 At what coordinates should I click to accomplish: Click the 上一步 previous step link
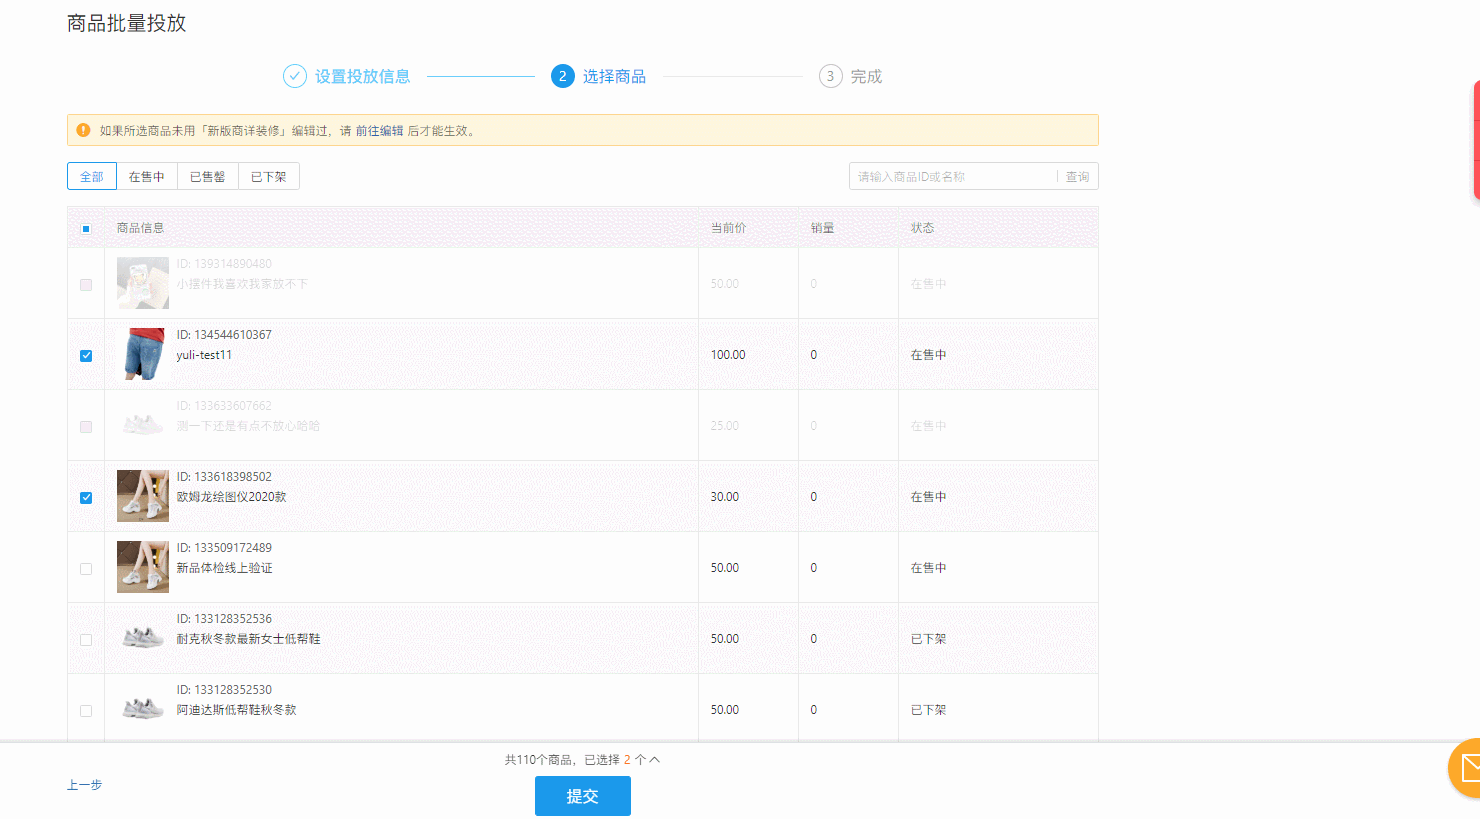[85, 785]
